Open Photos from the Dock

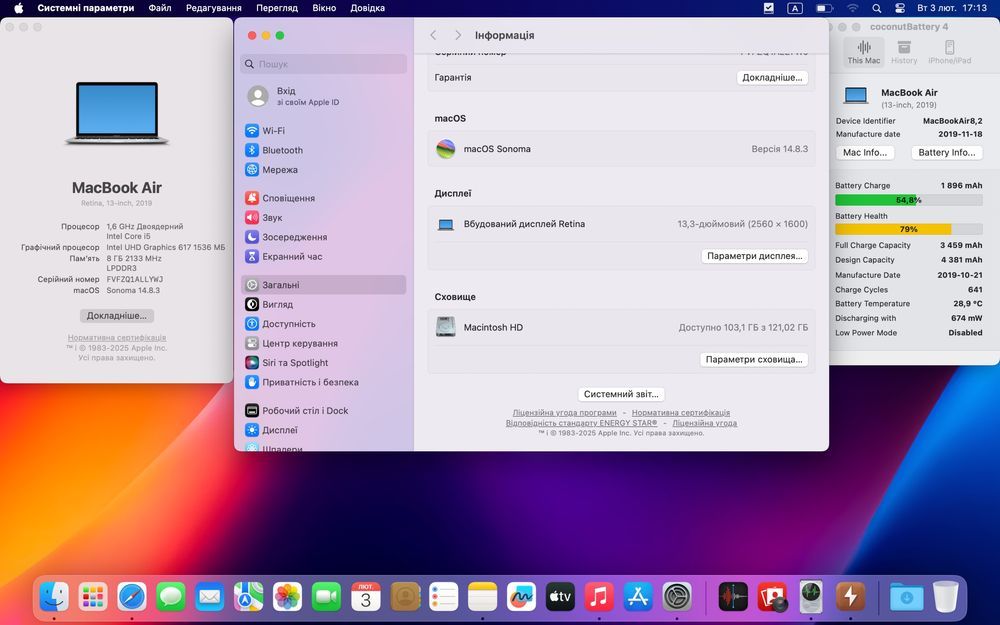click(x=288, y=598)
